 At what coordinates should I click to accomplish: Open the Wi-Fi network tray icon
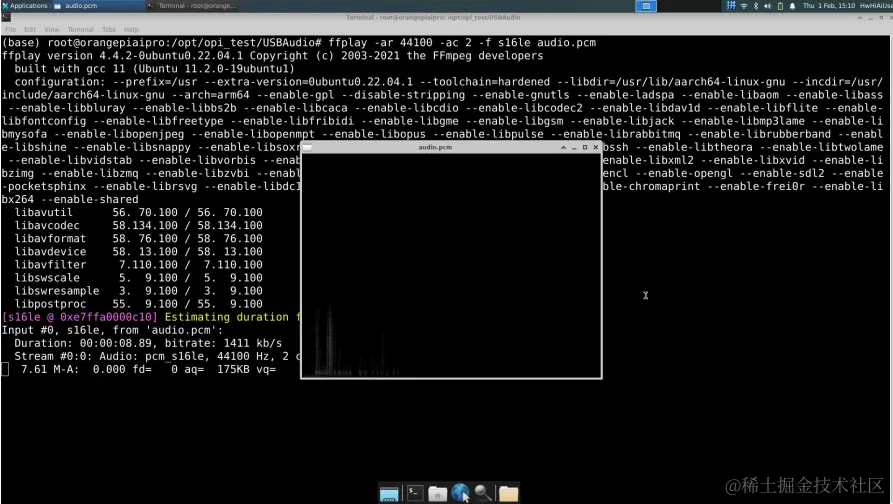pyautogui.click(x=744, y=6)
